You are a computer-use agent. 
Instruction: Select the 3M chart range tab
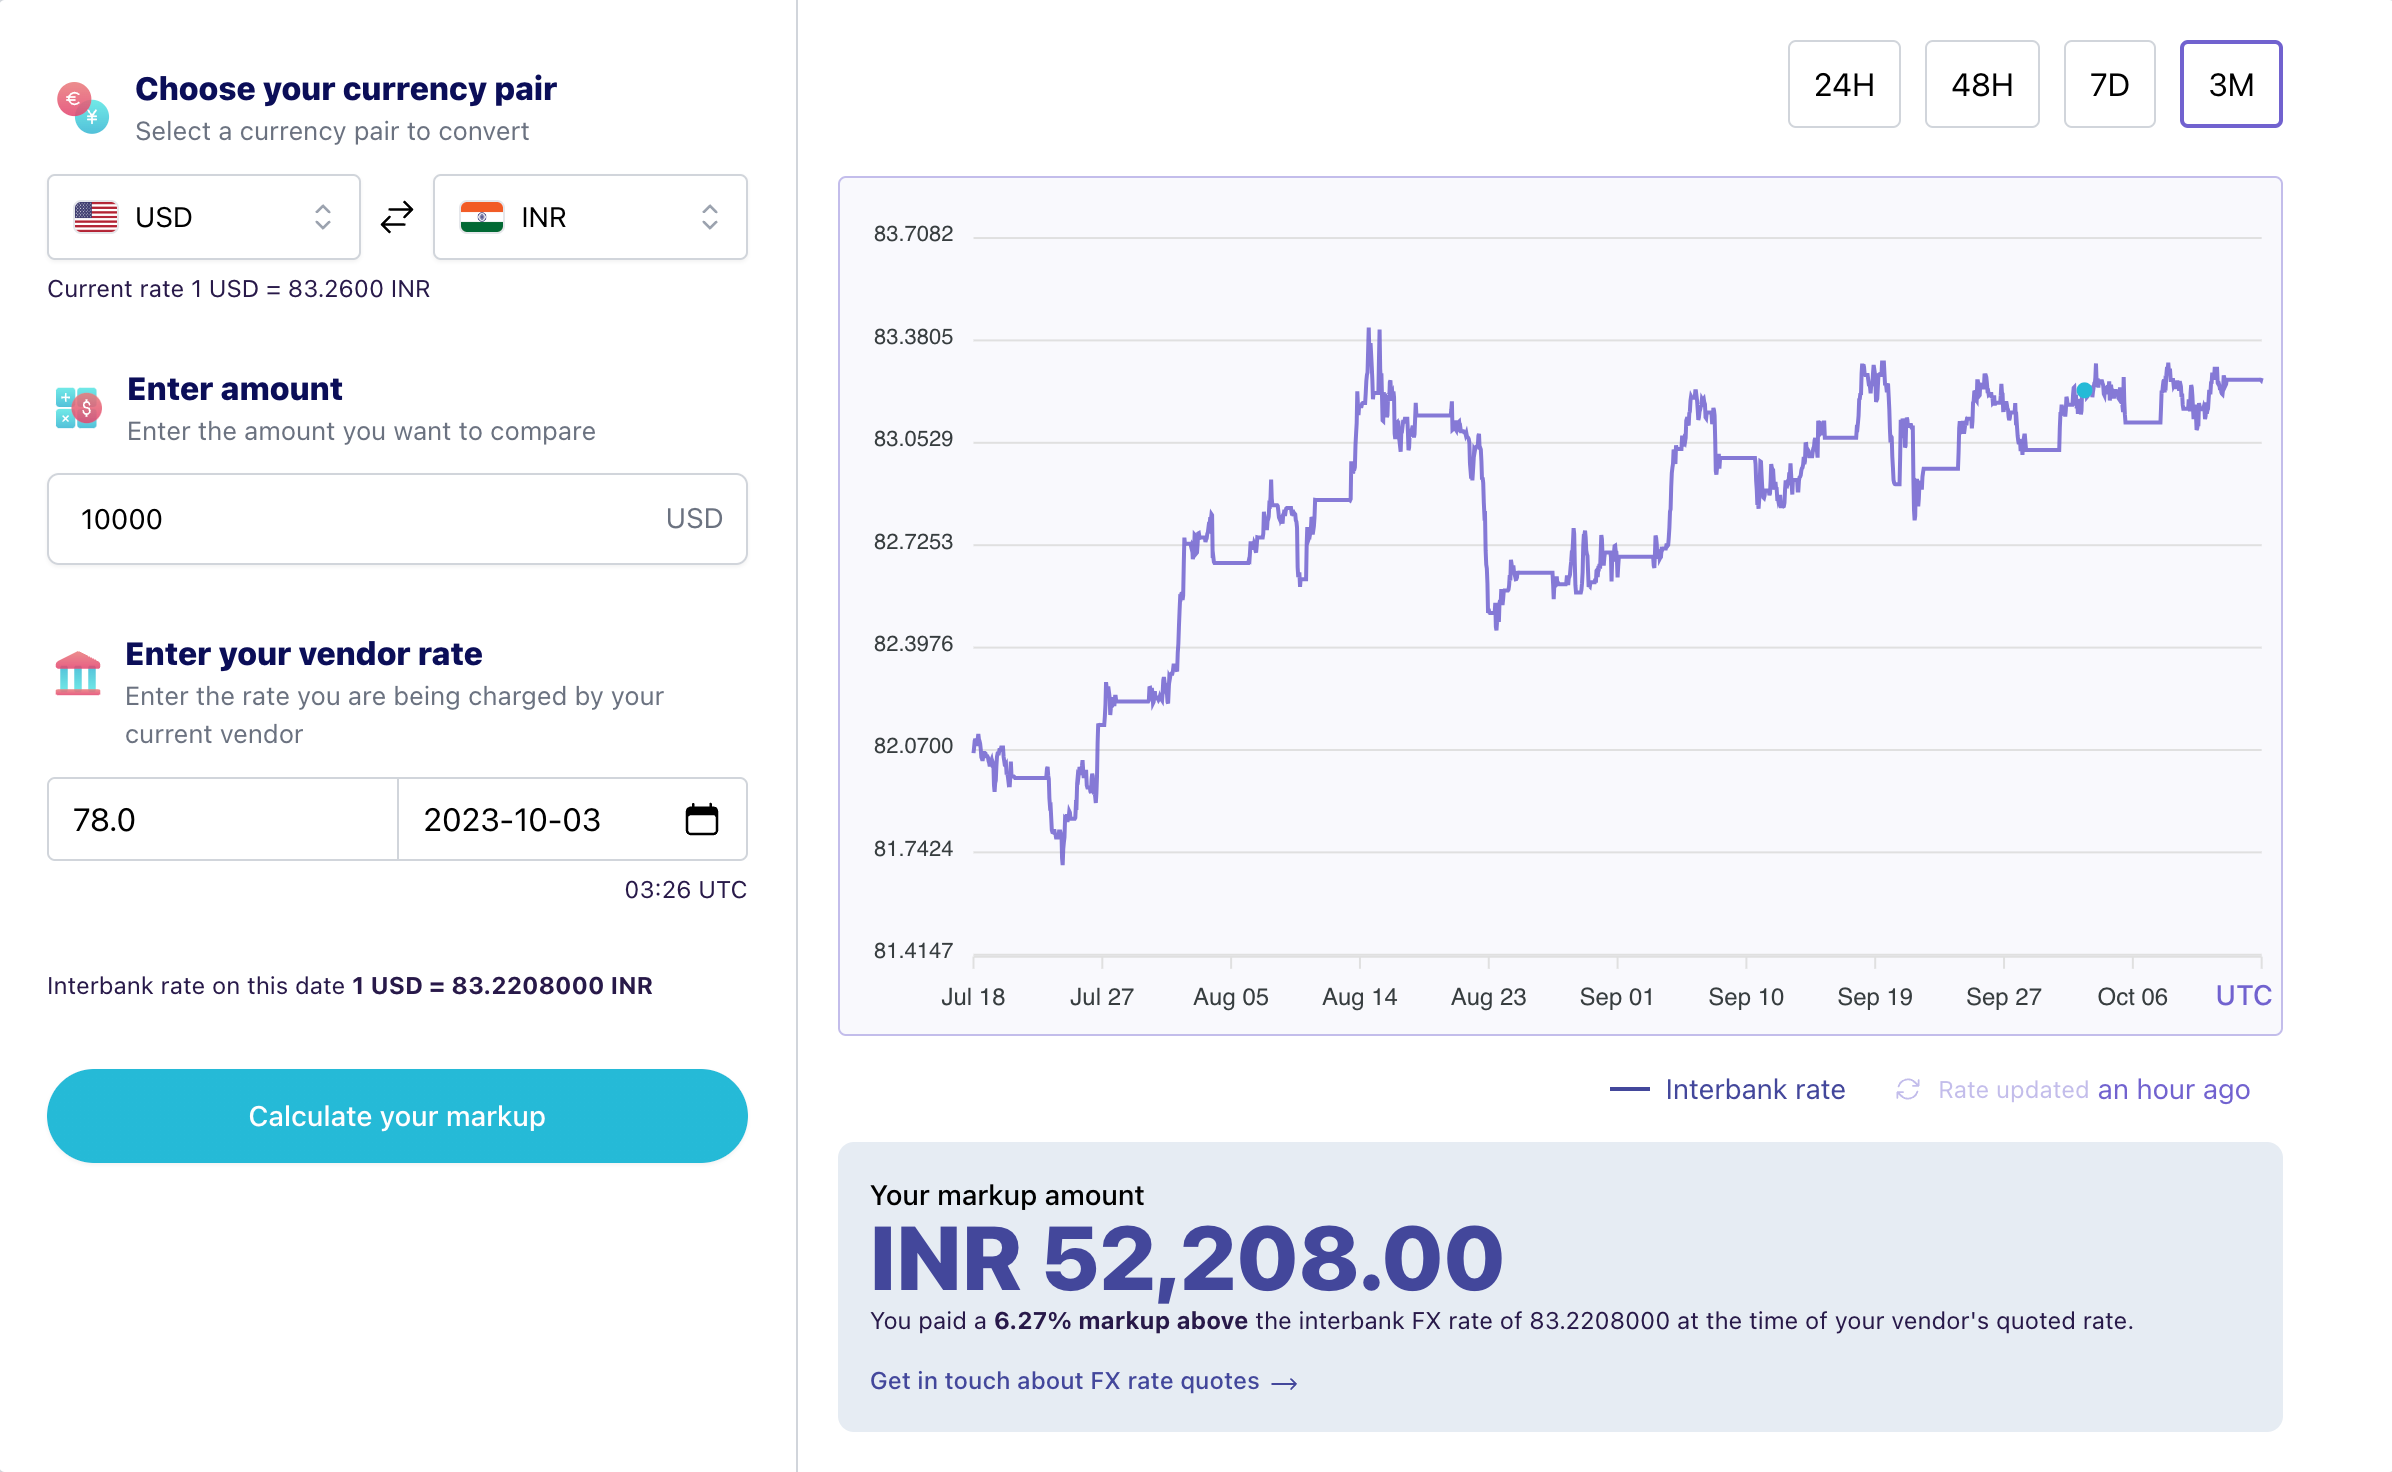click(x=2231, y=84)
